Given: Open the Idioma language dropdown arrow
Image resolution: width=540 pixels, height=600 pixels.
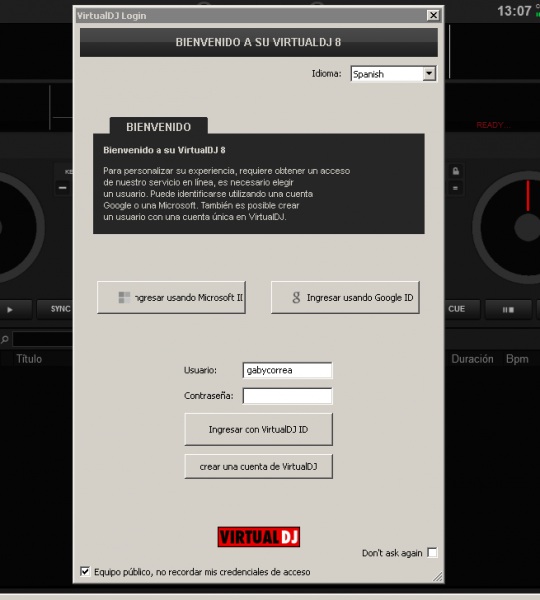Looking at the screenshot, I should [429, 73].
